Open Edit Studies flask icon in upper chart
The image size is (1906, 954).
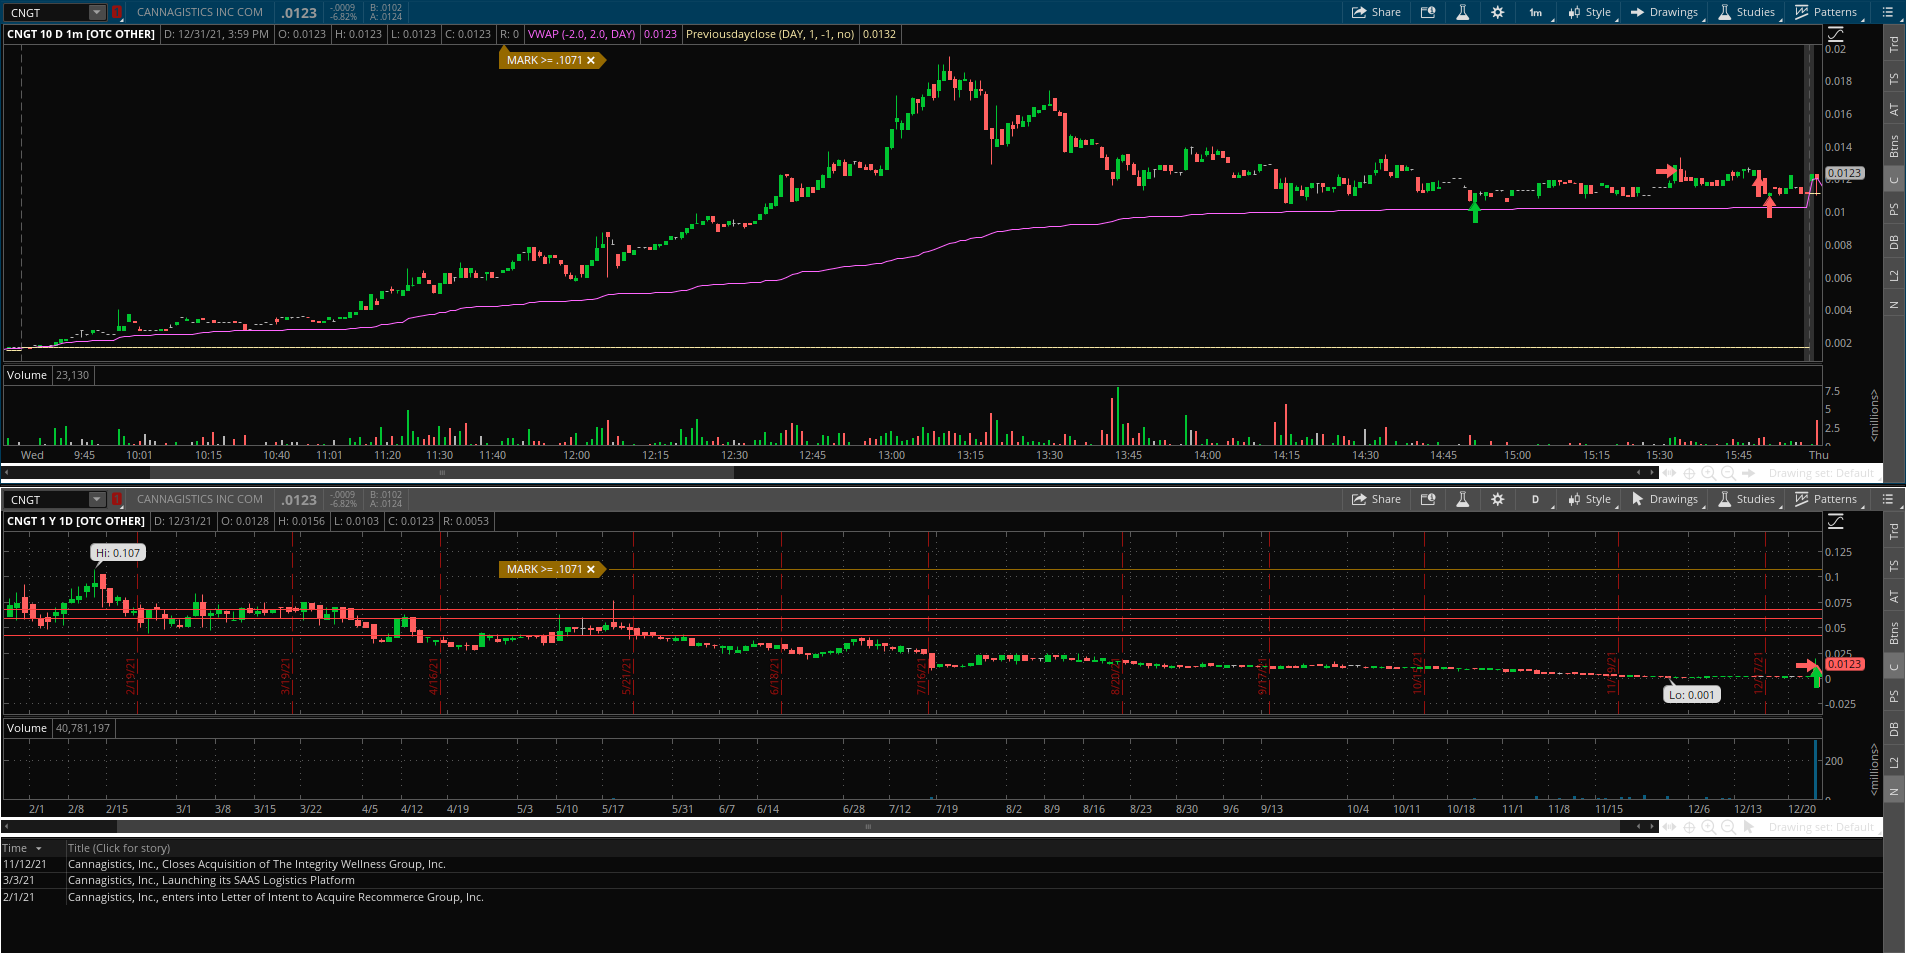pos(1462,12)
